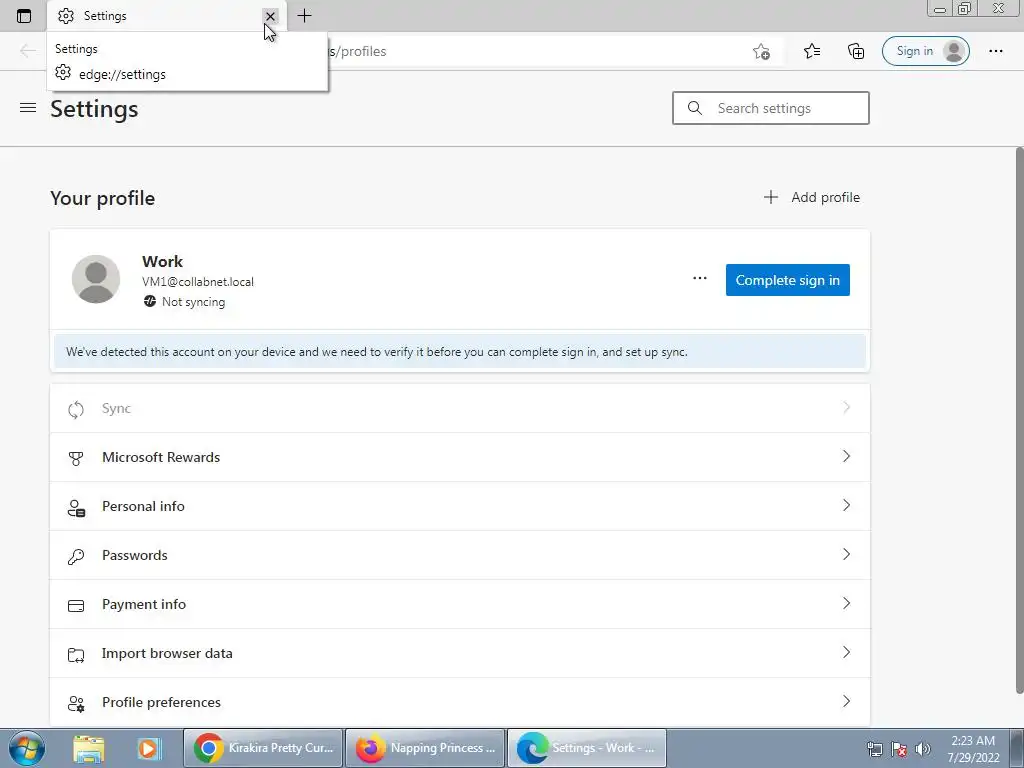Open the vertical tabs actions menu icon
This screenshot has height=768, width=1024.
pos(24,16)
